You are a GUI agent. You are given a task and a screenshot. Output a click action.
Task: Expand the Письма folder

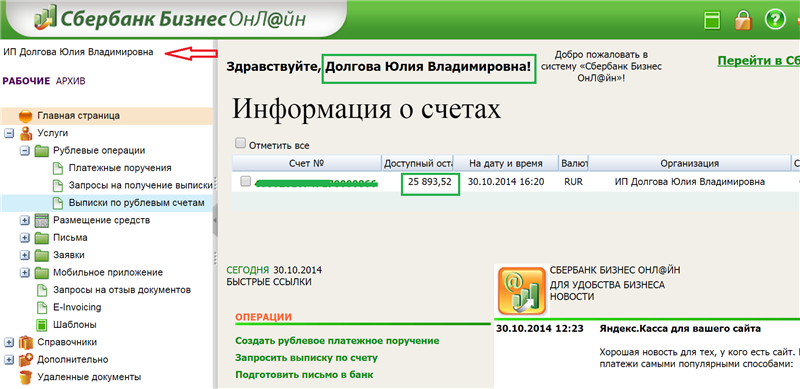(24, 238)
